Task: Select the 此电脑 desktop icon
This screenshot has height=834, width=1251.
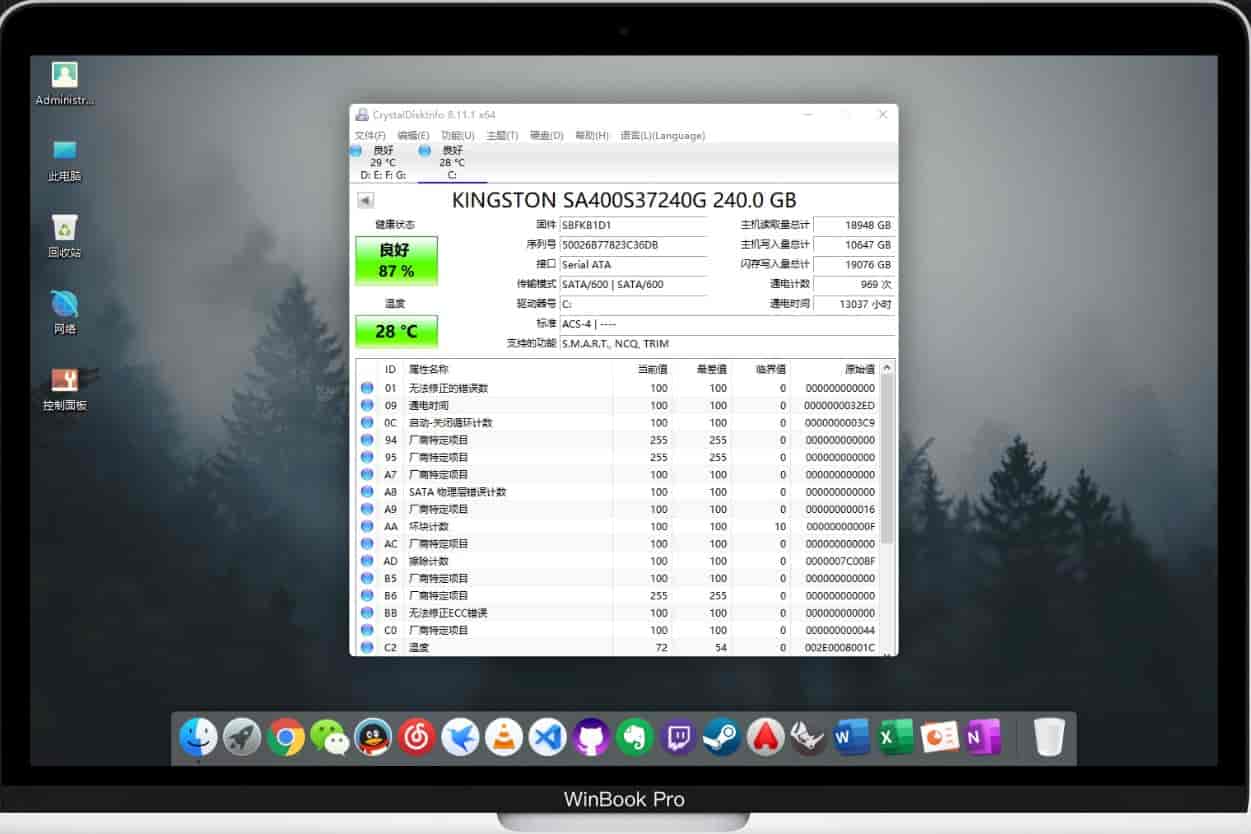Action: click(65, 159)
